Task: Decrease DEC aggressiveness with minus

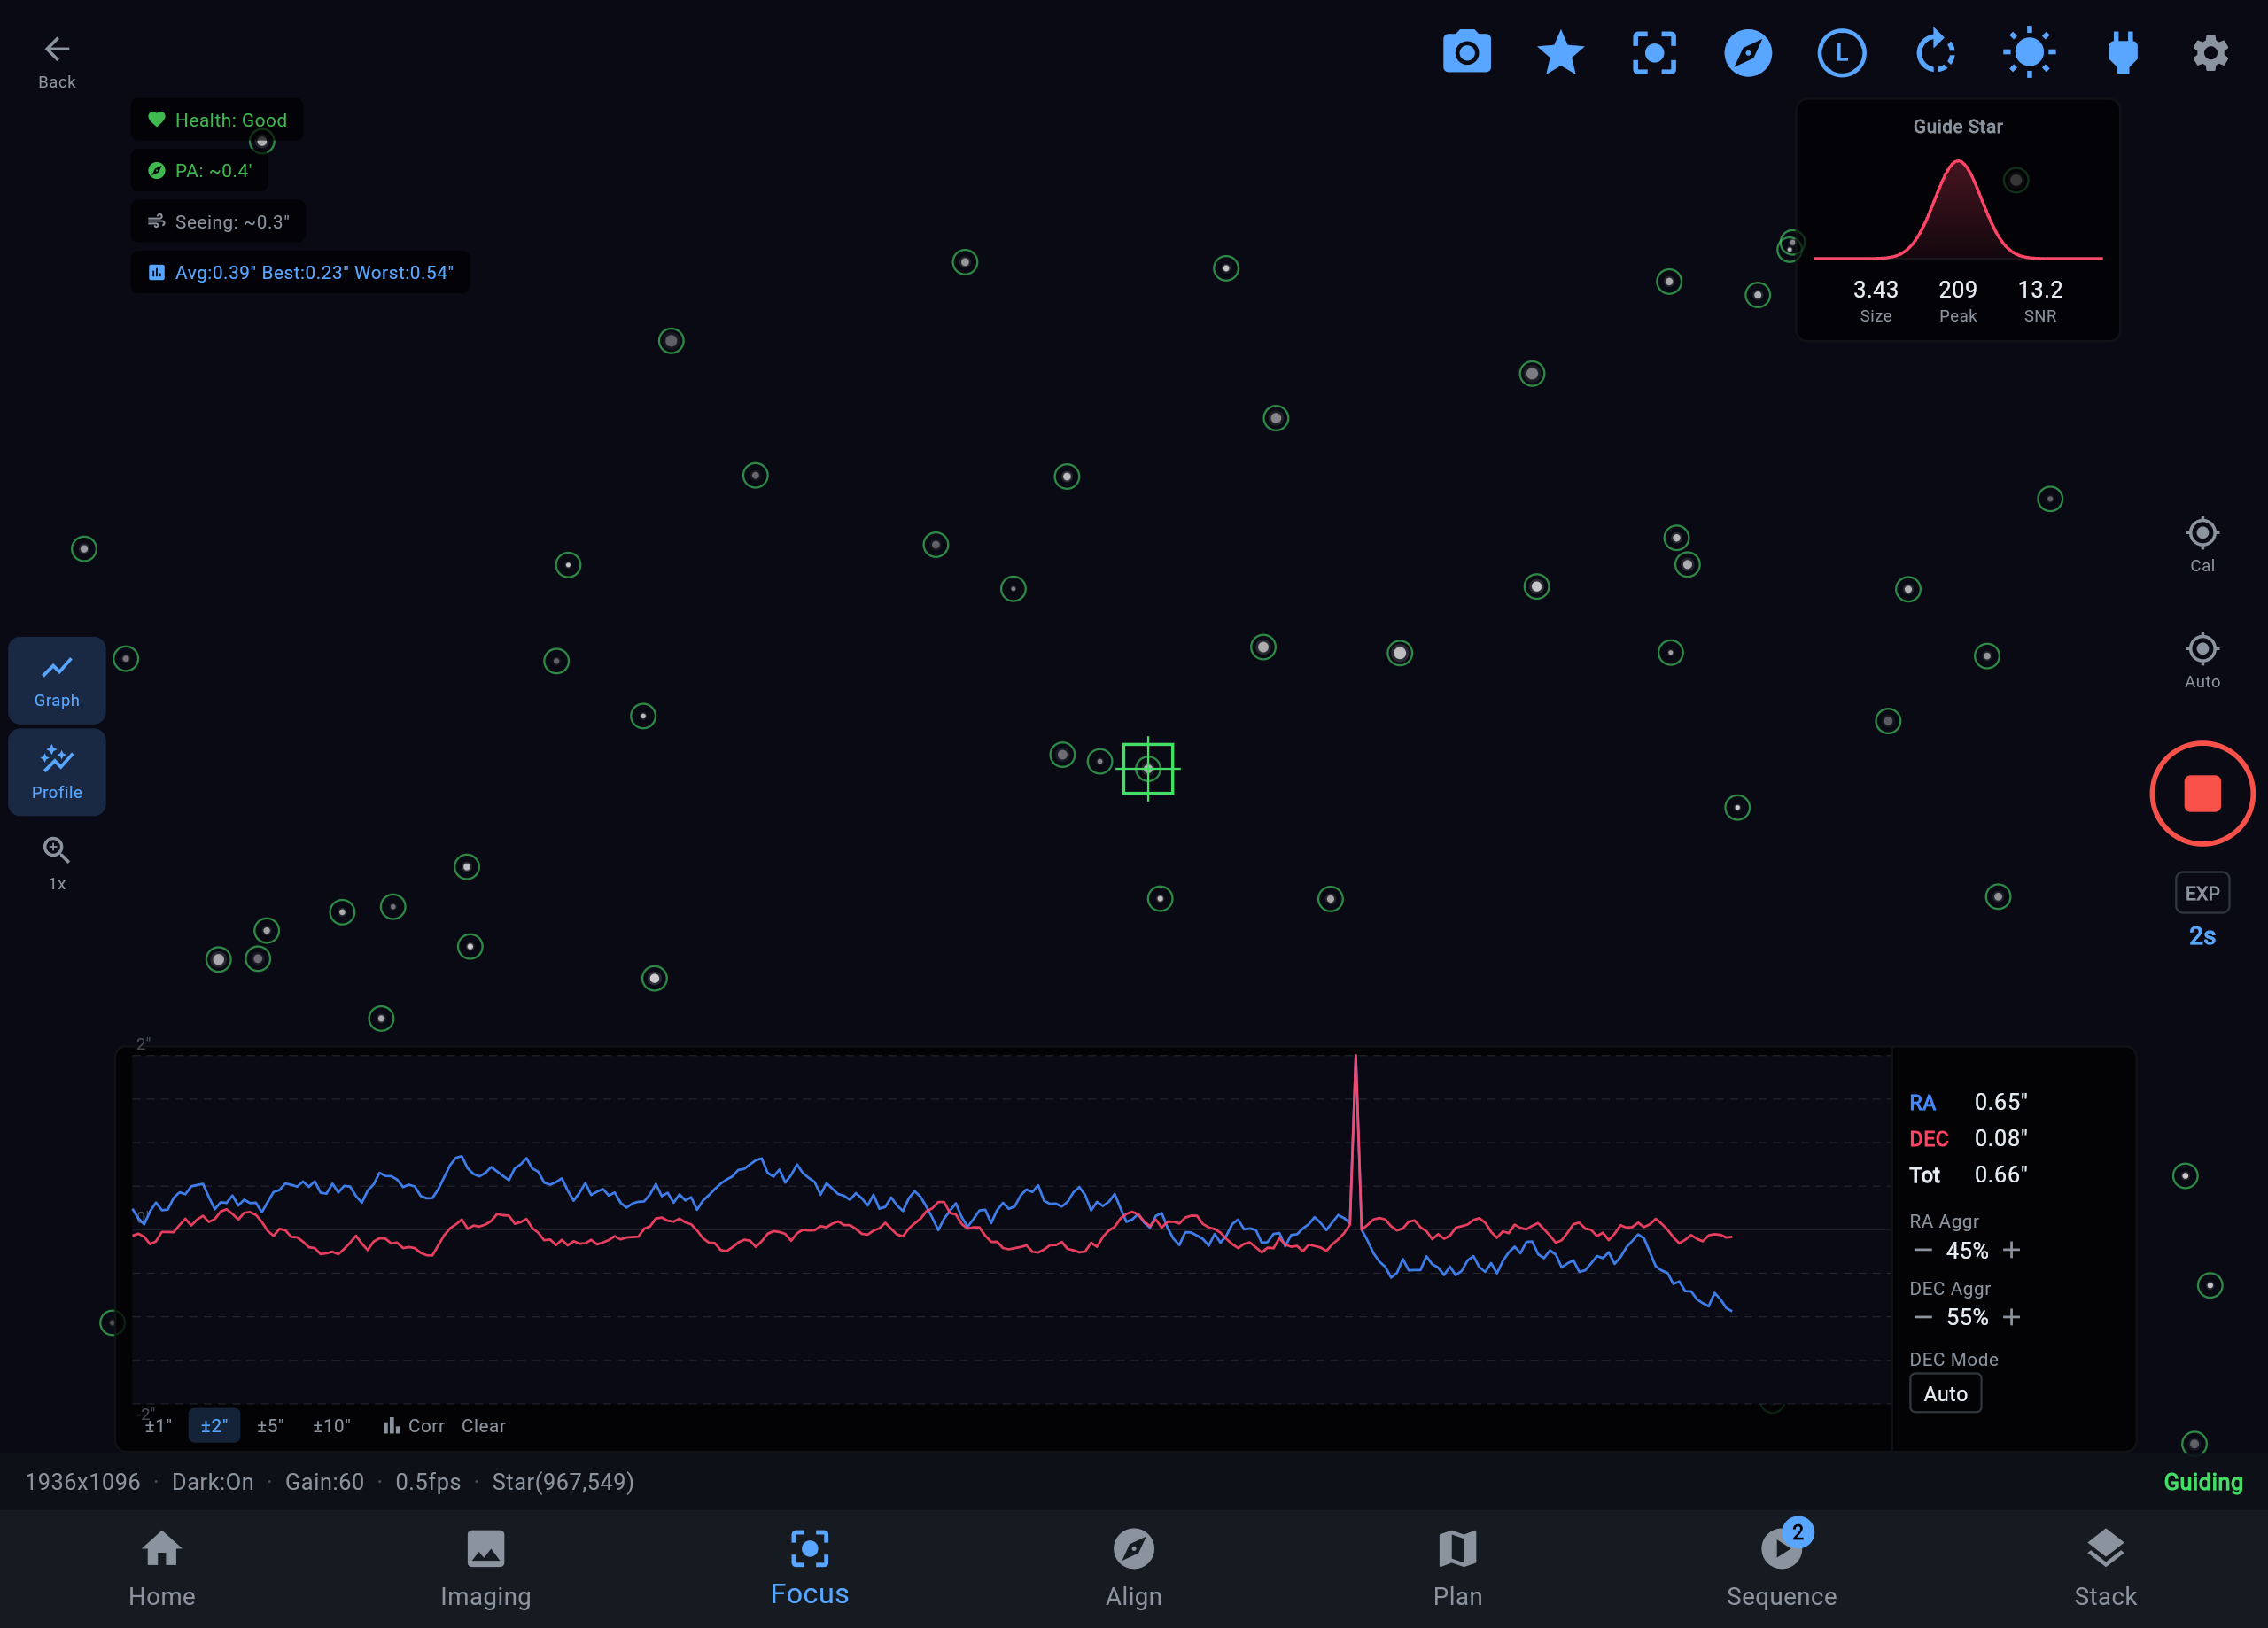Action: pos(1923,1317)
